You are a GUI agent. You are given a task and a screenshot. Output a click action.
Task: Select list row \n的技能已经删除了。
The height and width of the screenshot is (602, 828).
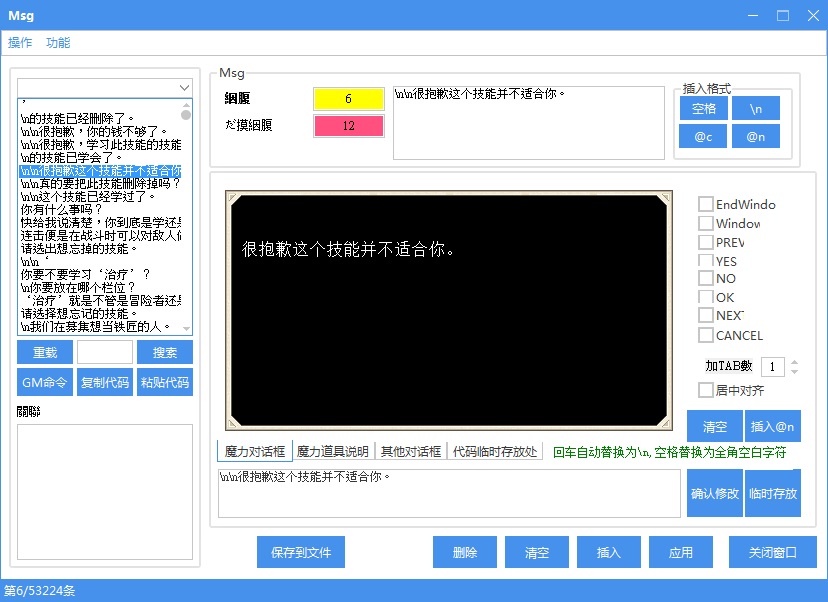click(x=100, y=119)
